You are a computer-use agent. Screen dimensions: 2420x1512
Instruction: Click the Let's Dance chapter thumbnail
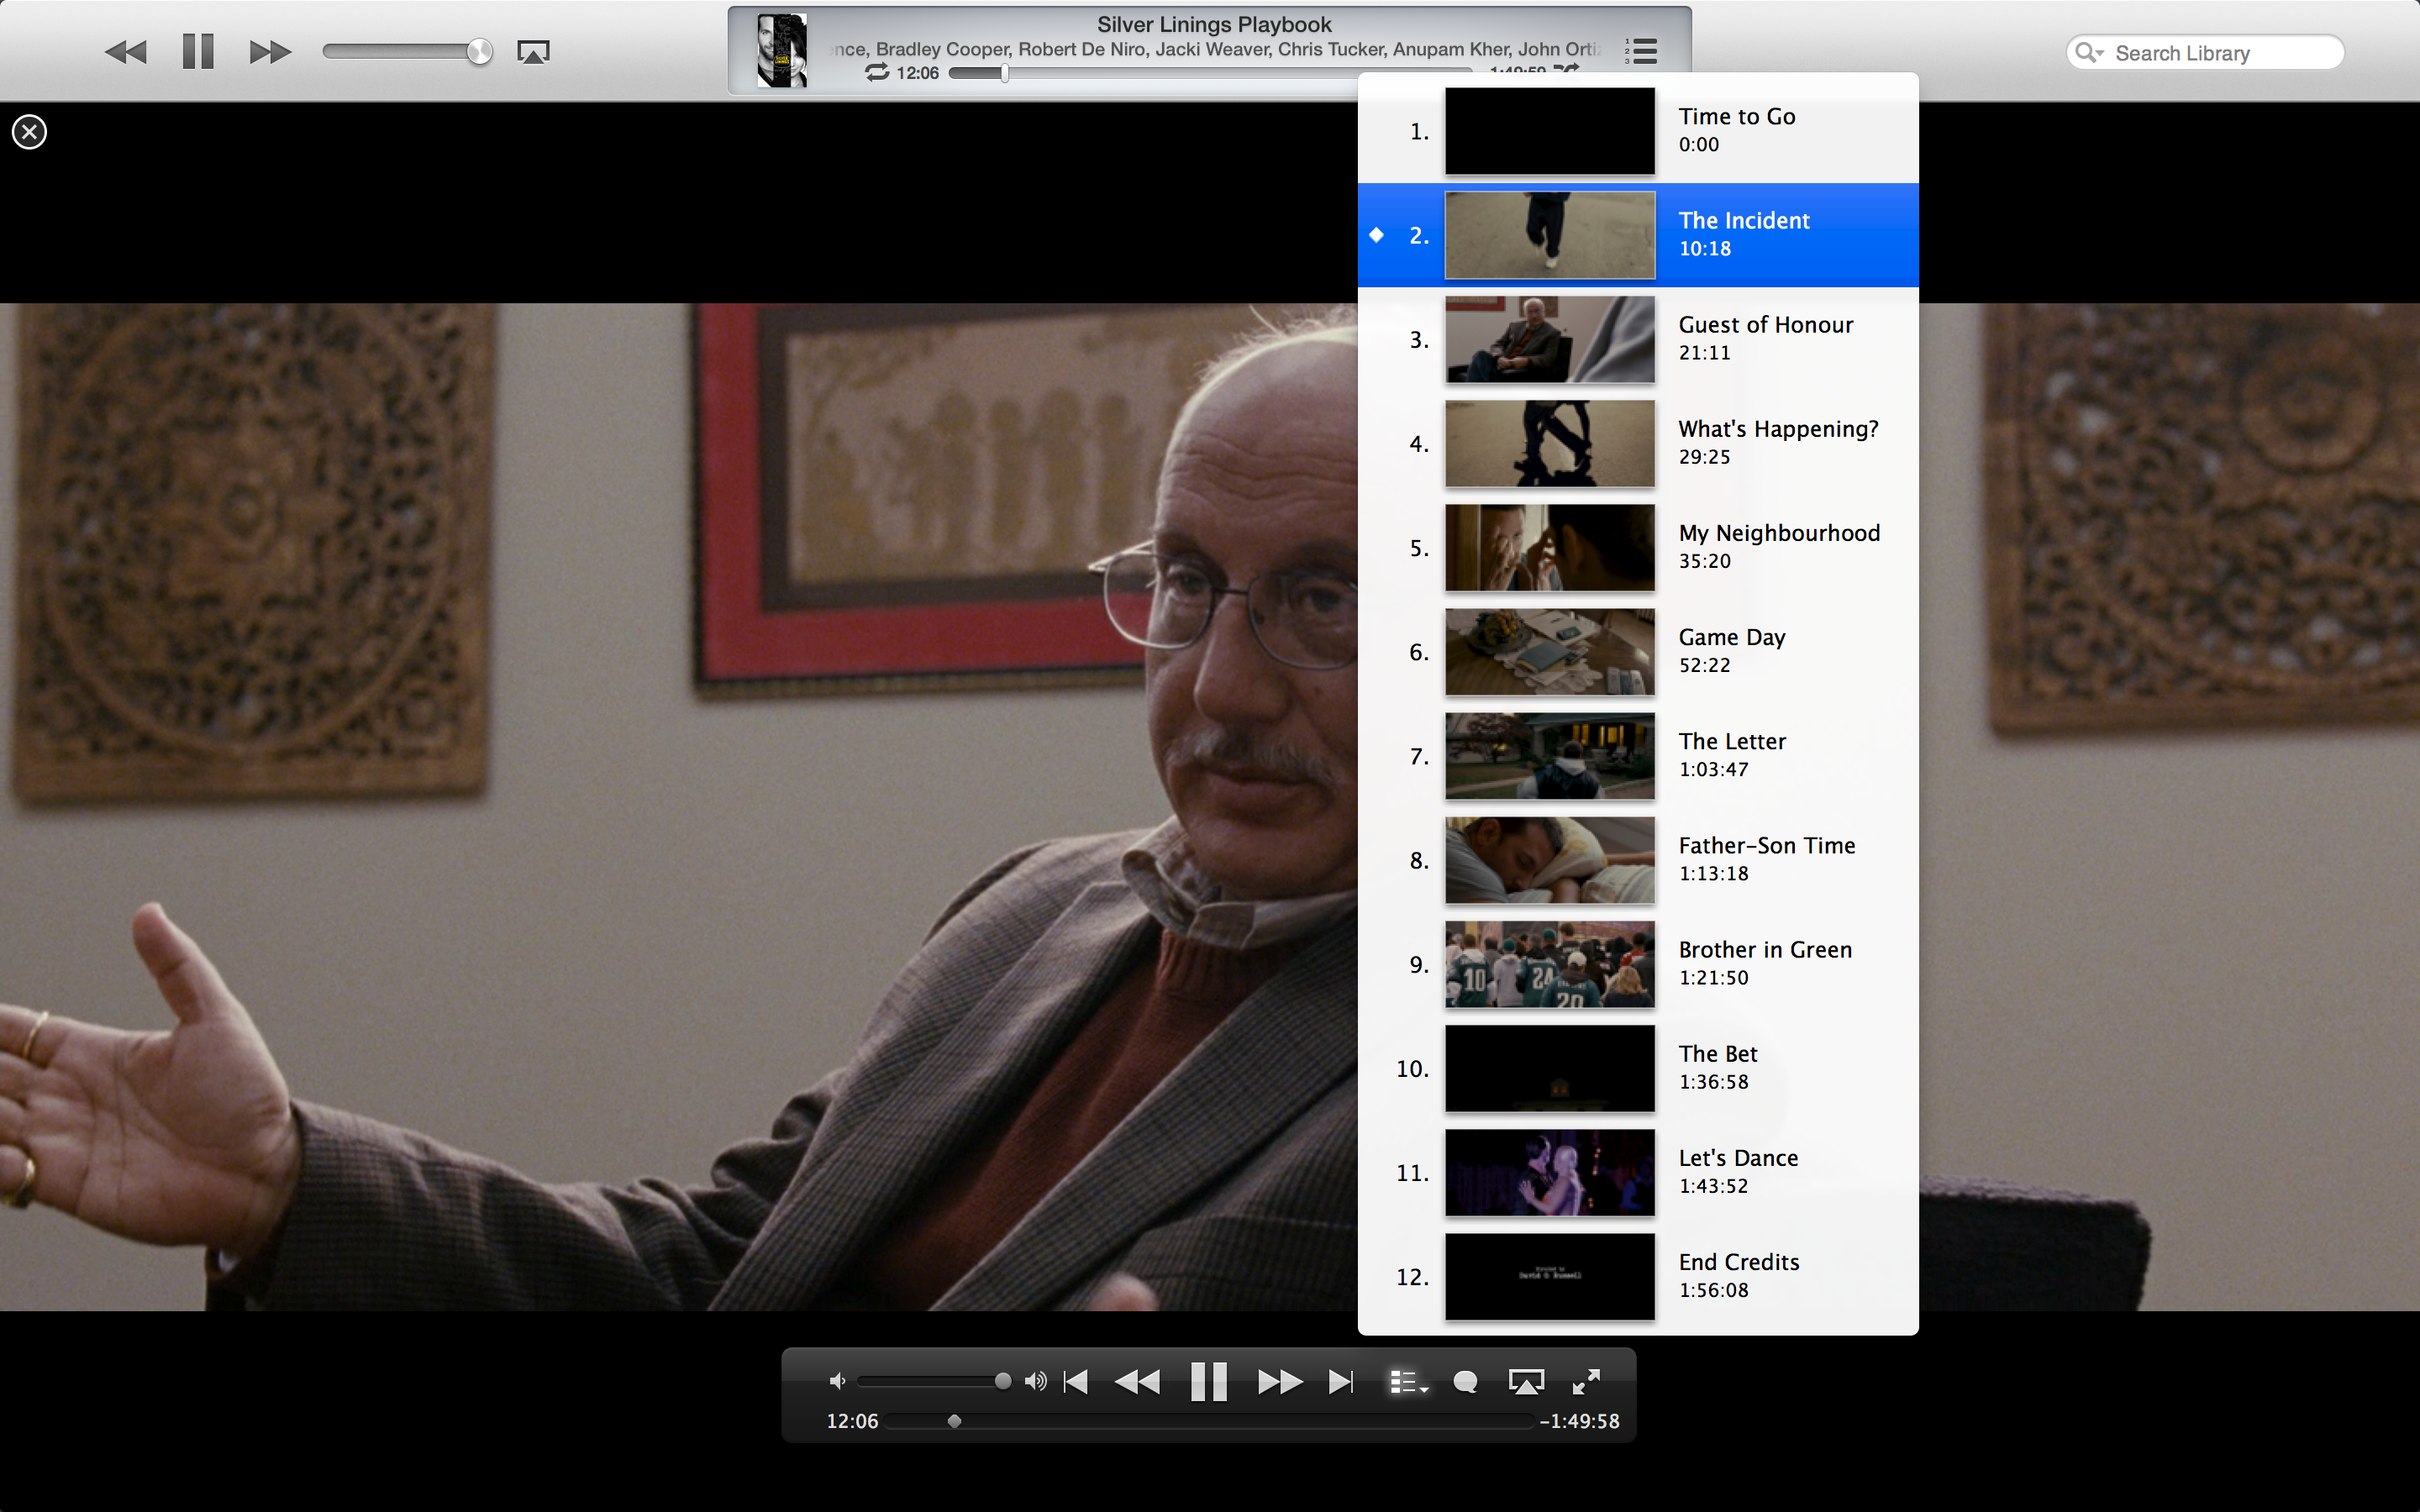pos(1550,1172)
